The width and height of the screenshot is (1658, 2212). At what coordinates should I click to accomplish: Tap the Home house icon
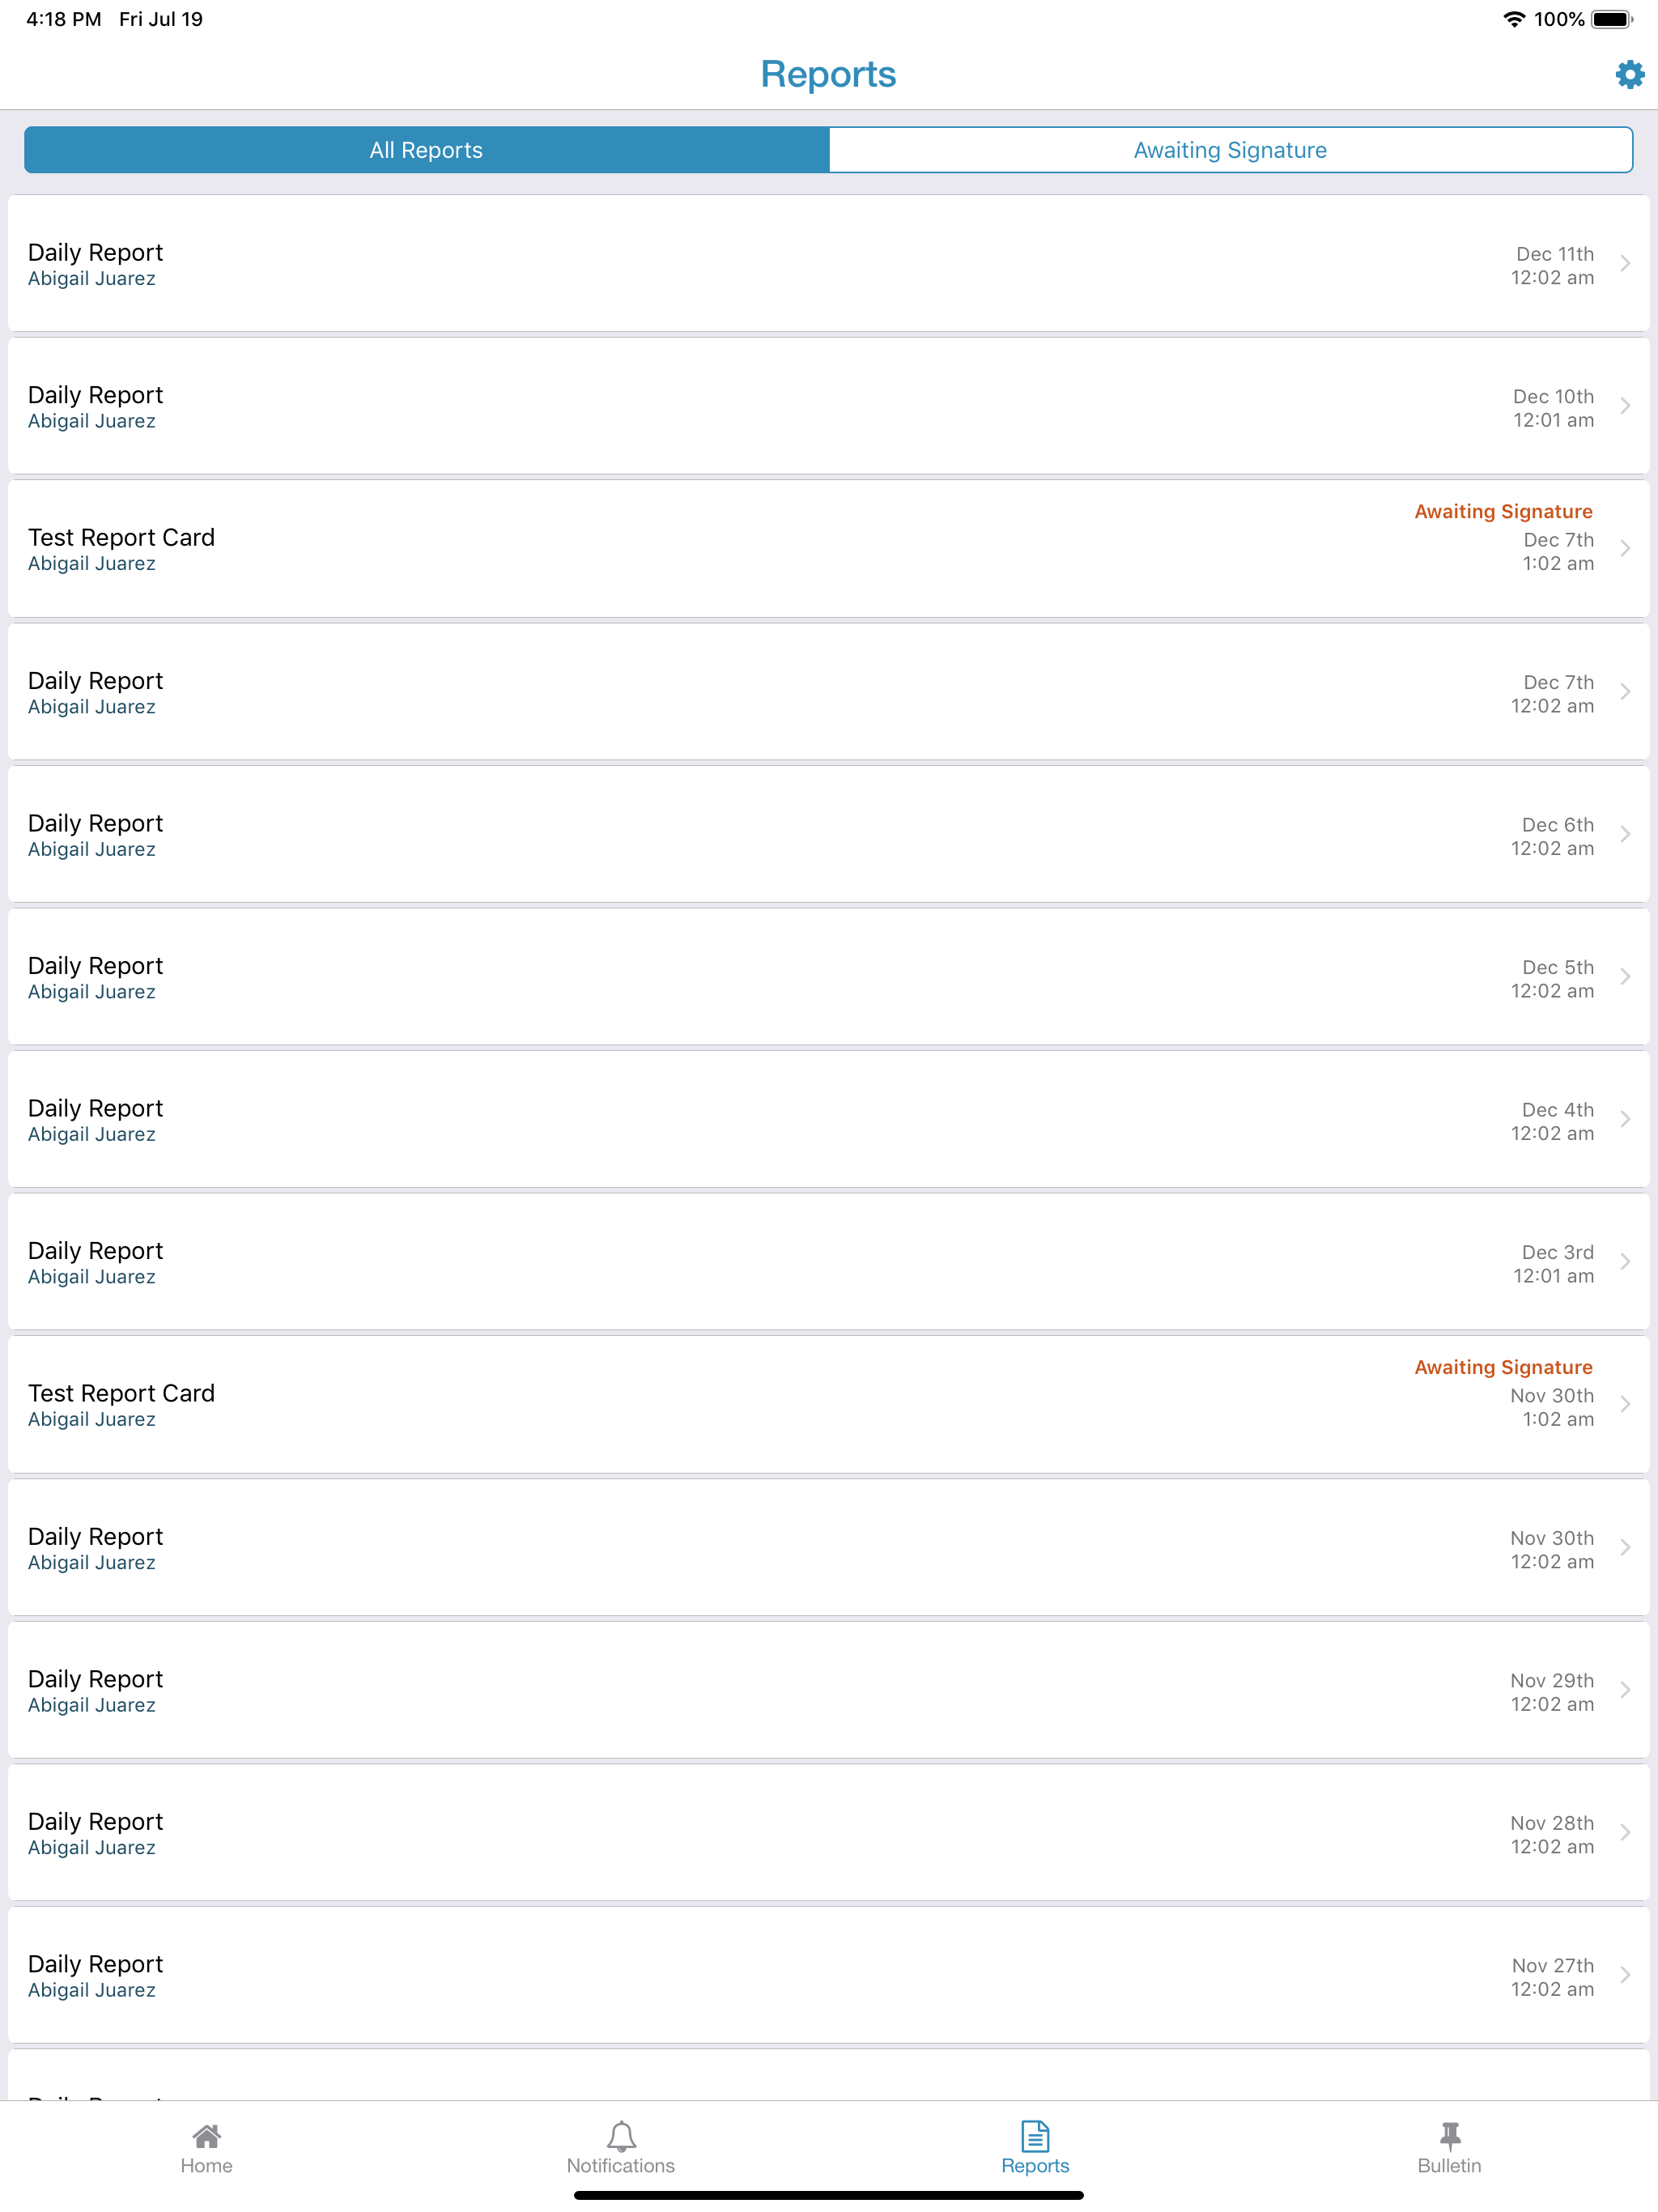pos(207,2136)
